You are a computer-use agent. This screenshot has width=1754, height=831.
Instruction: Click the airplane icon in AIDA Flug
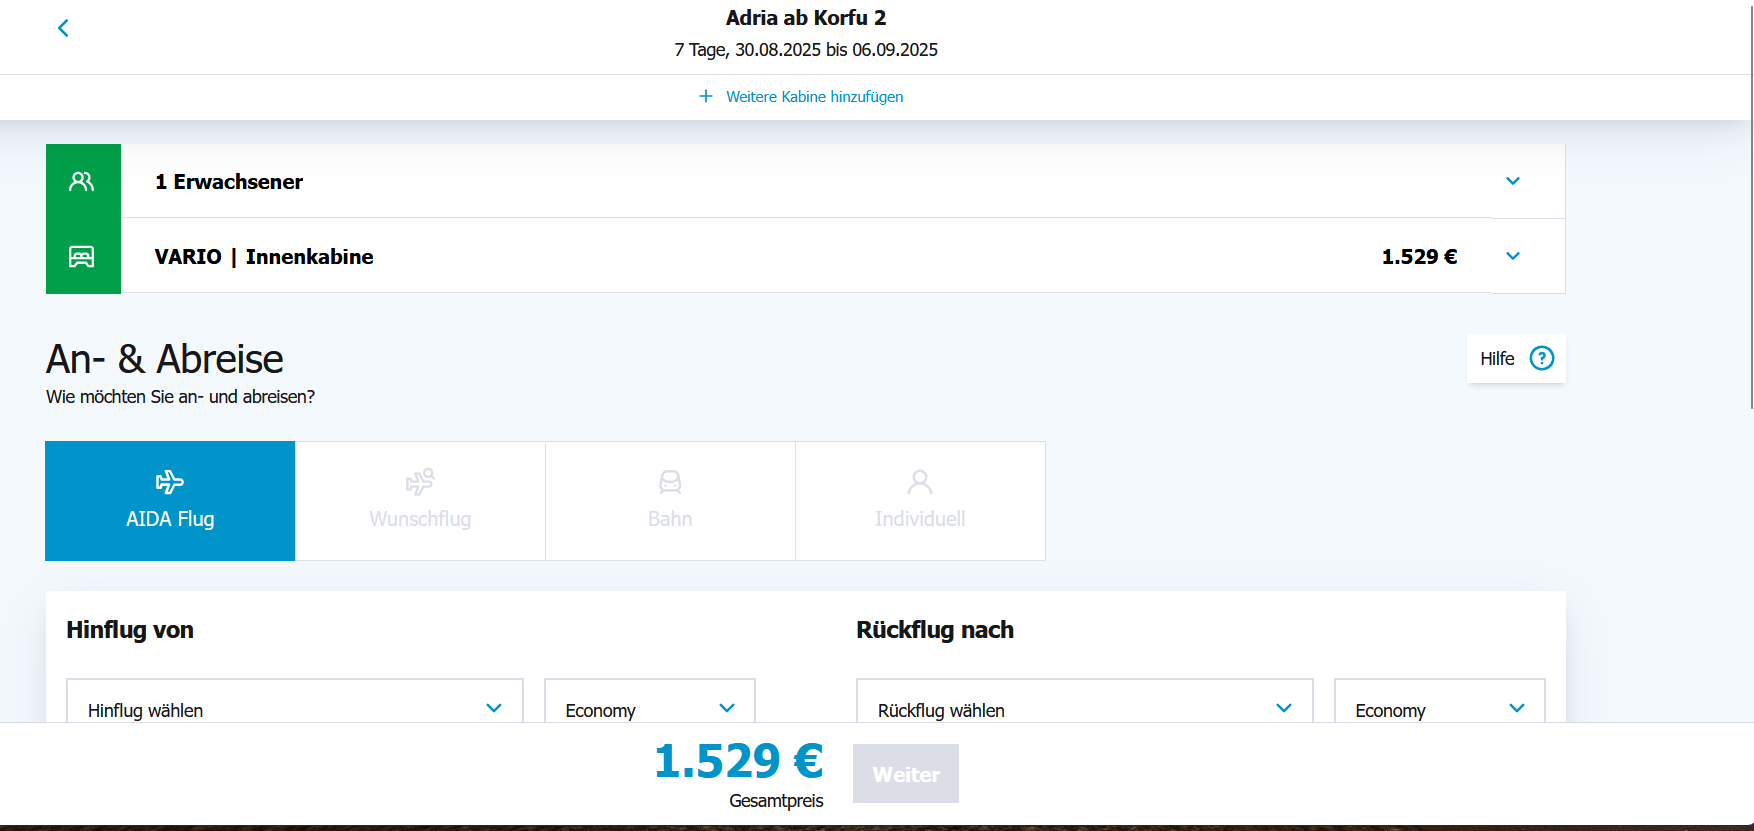170,482
